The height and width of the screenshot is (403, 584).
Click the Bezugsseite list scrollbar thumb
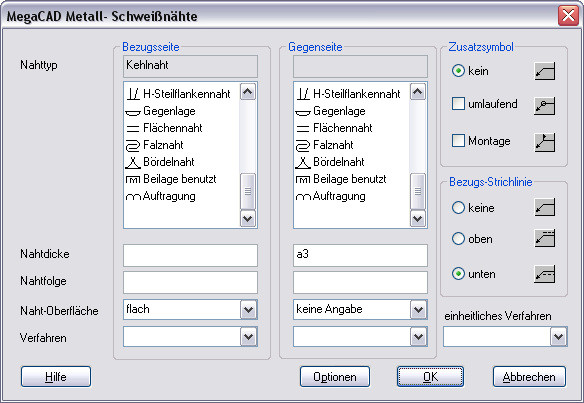click(x=248, y=191)
